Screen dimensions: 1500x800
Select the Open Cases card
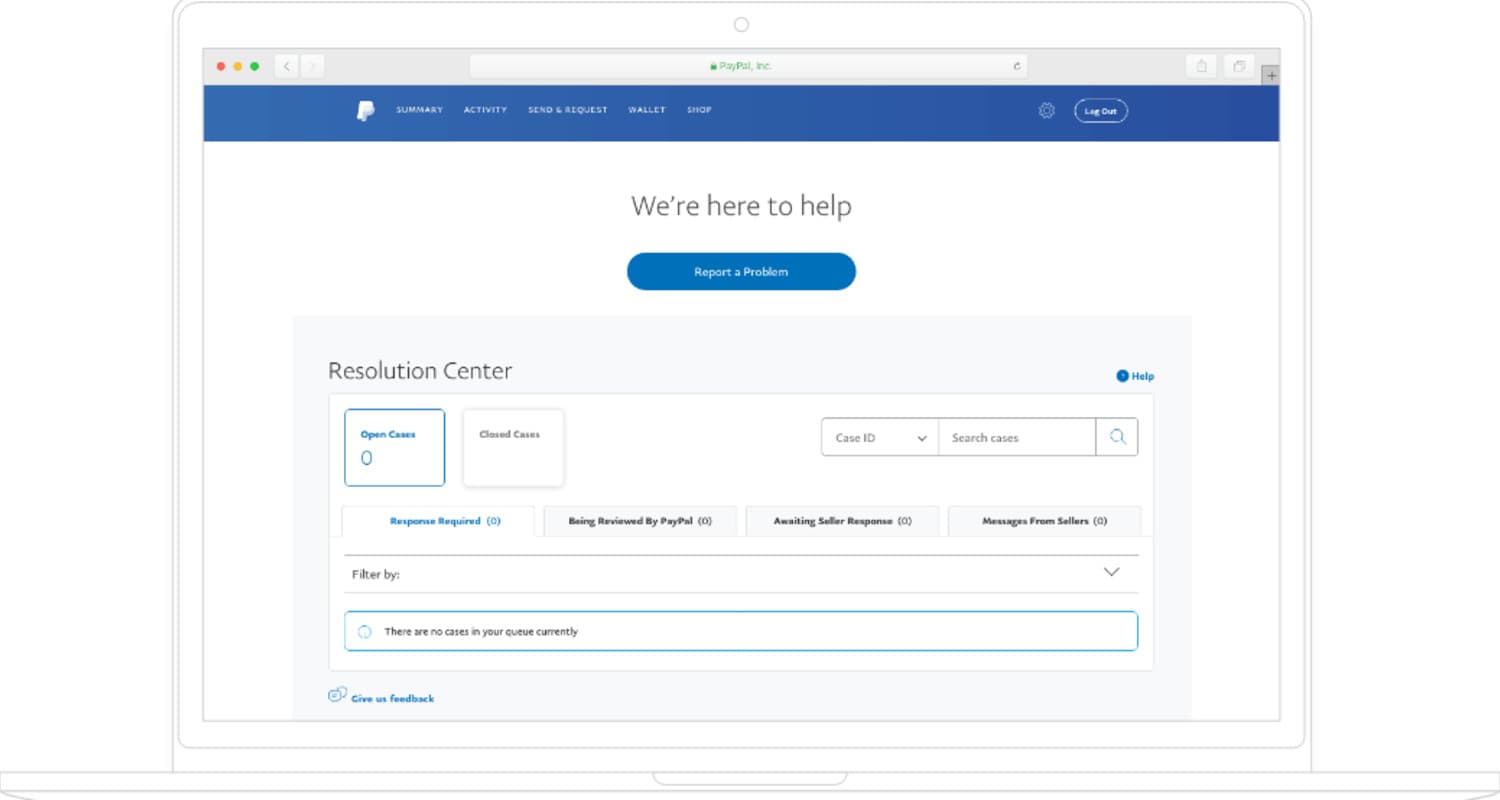coord(394,447)
